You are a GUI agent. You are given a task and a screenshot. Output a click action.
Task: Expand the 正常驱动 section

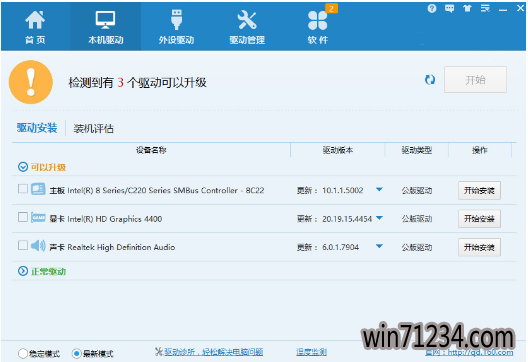(x=23, y=271)
